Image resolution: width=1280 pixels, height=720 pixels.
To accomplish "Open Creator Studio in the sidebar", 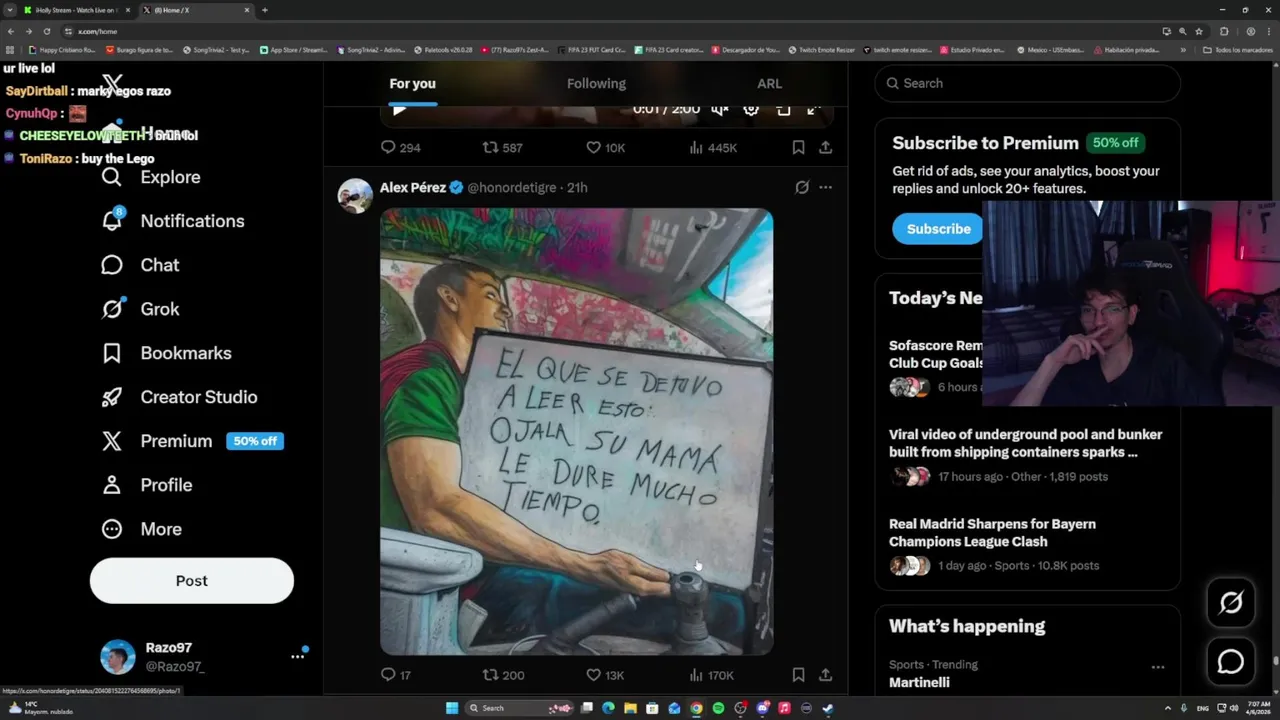I will click(x=179, y=397).
